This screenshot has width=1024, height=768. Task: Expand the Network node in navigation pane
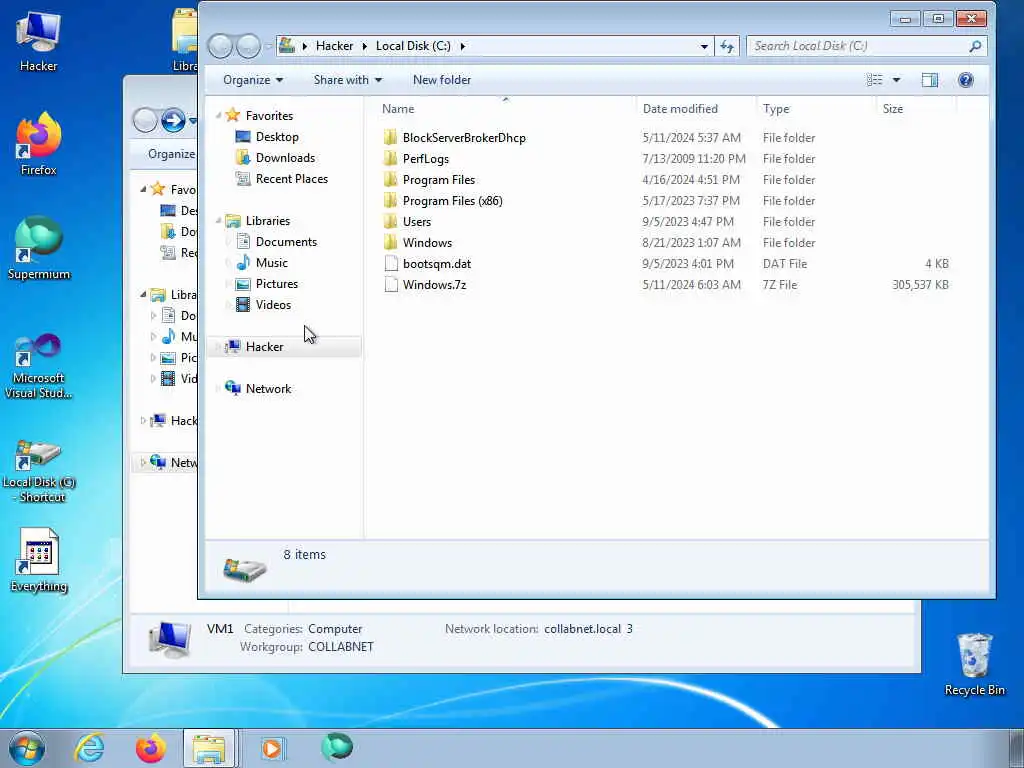[217, 389]
